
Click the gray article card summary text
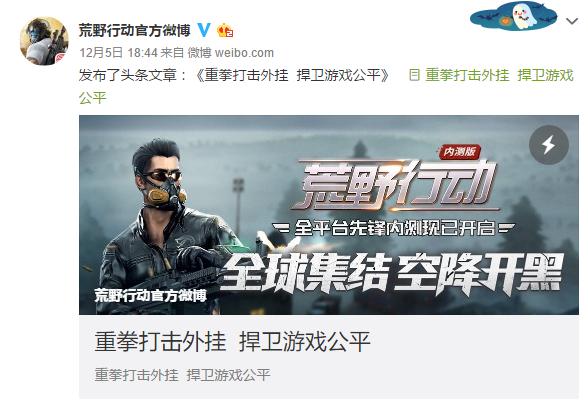(x=182, y=375)
